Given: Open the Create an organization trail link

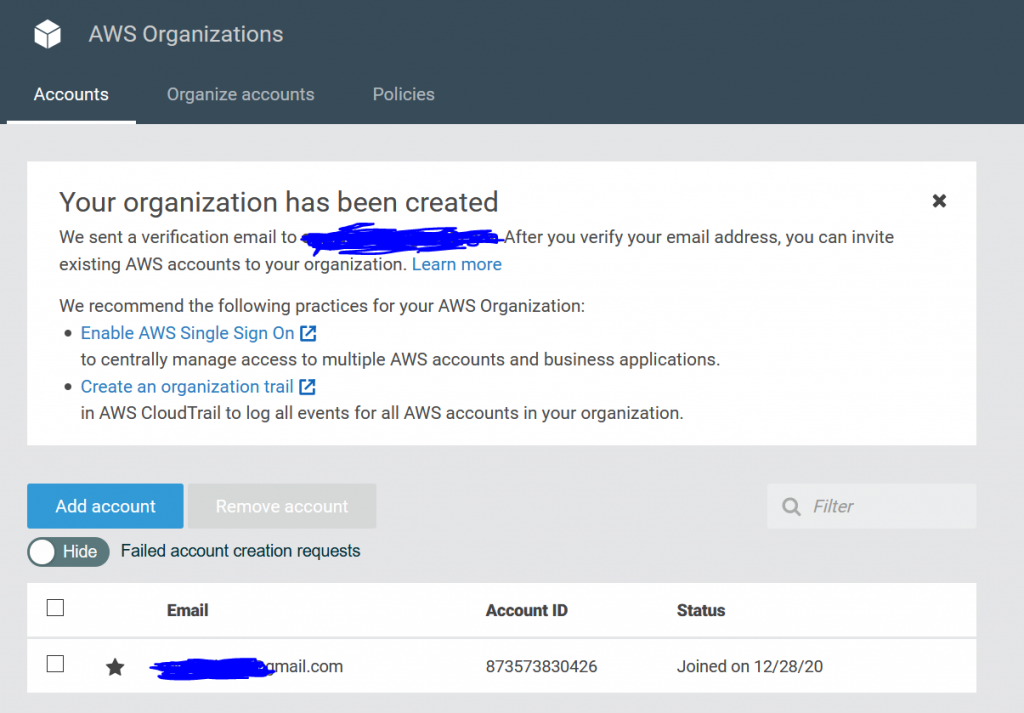Looking at the screenshot, I should coord(187,387).
